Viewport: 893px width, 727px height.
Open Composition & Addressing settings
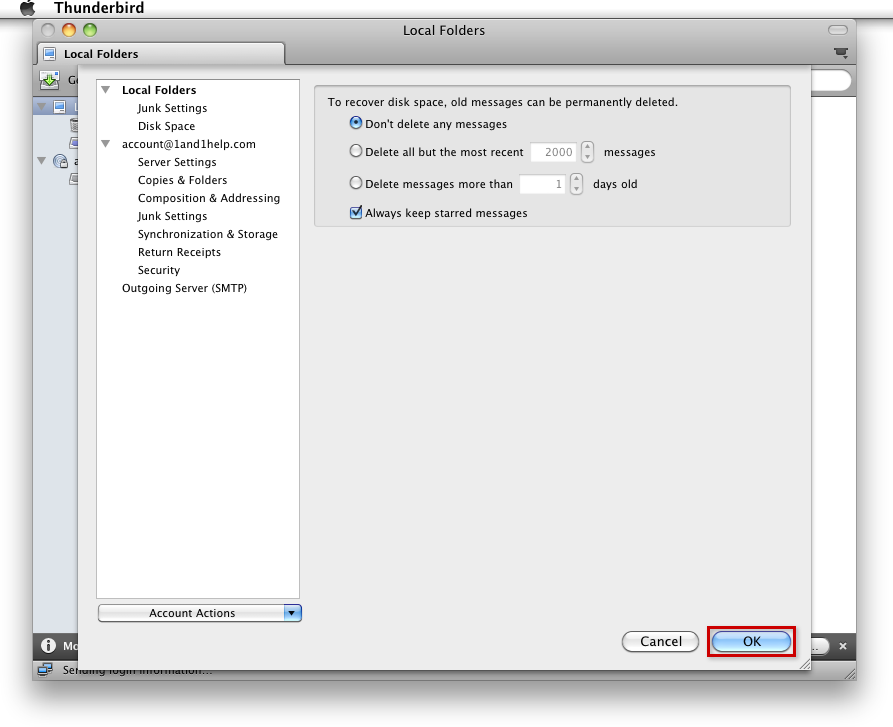[x=209, y=198]
